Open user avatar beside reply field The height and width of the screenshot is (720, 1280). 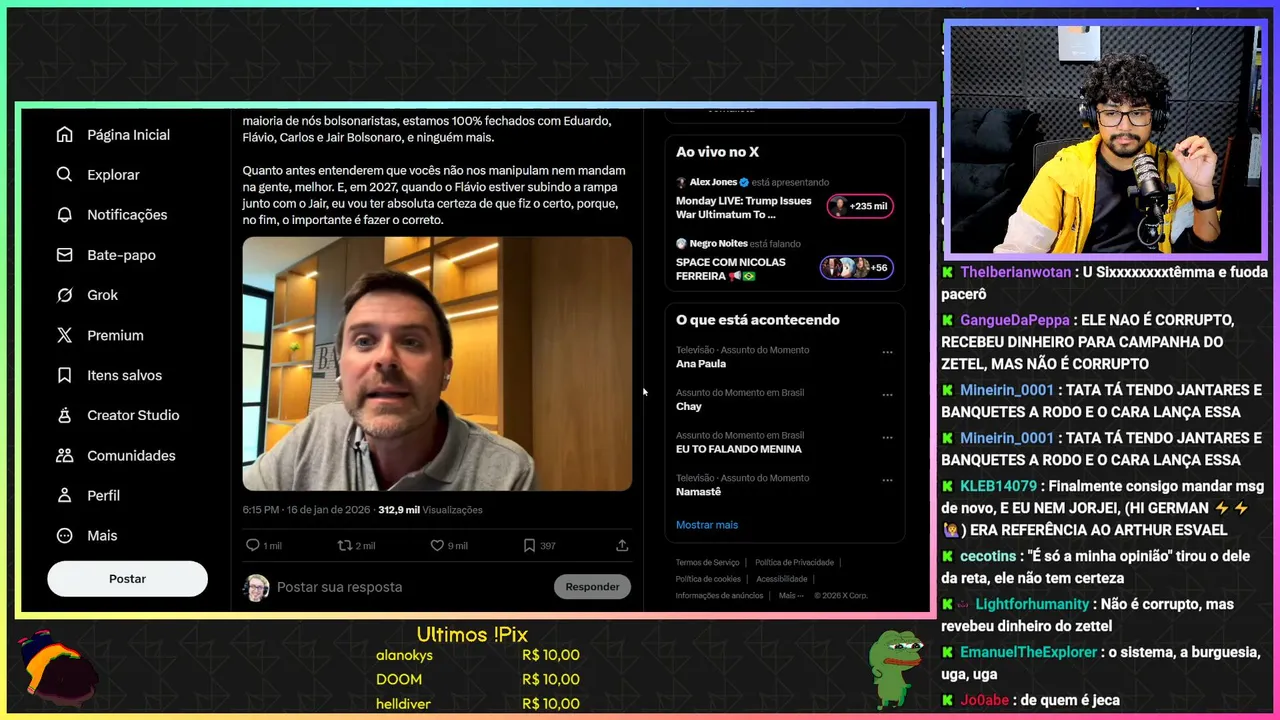[257, 587]
